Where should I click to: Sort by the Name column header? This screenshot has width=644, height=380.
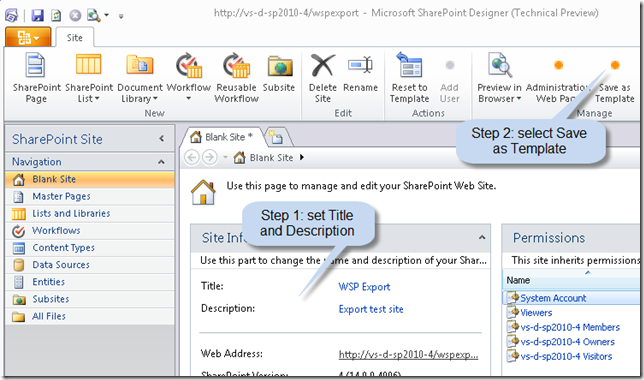[x=571, y=280]
